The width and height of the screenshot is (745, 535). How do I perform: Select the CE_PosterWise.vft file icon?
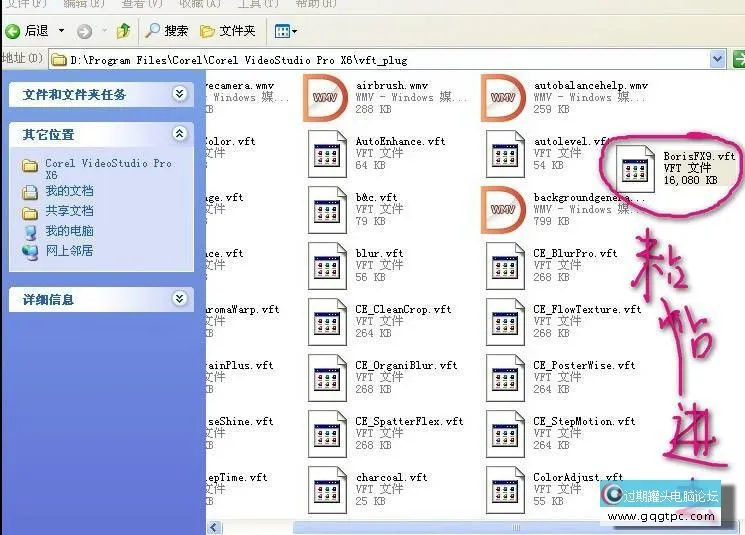[x=505, y=378]
